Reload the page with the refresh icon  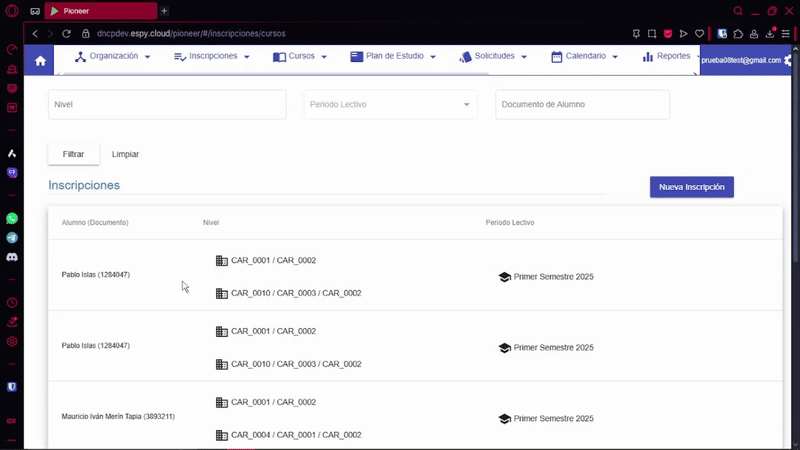point(66,33)
